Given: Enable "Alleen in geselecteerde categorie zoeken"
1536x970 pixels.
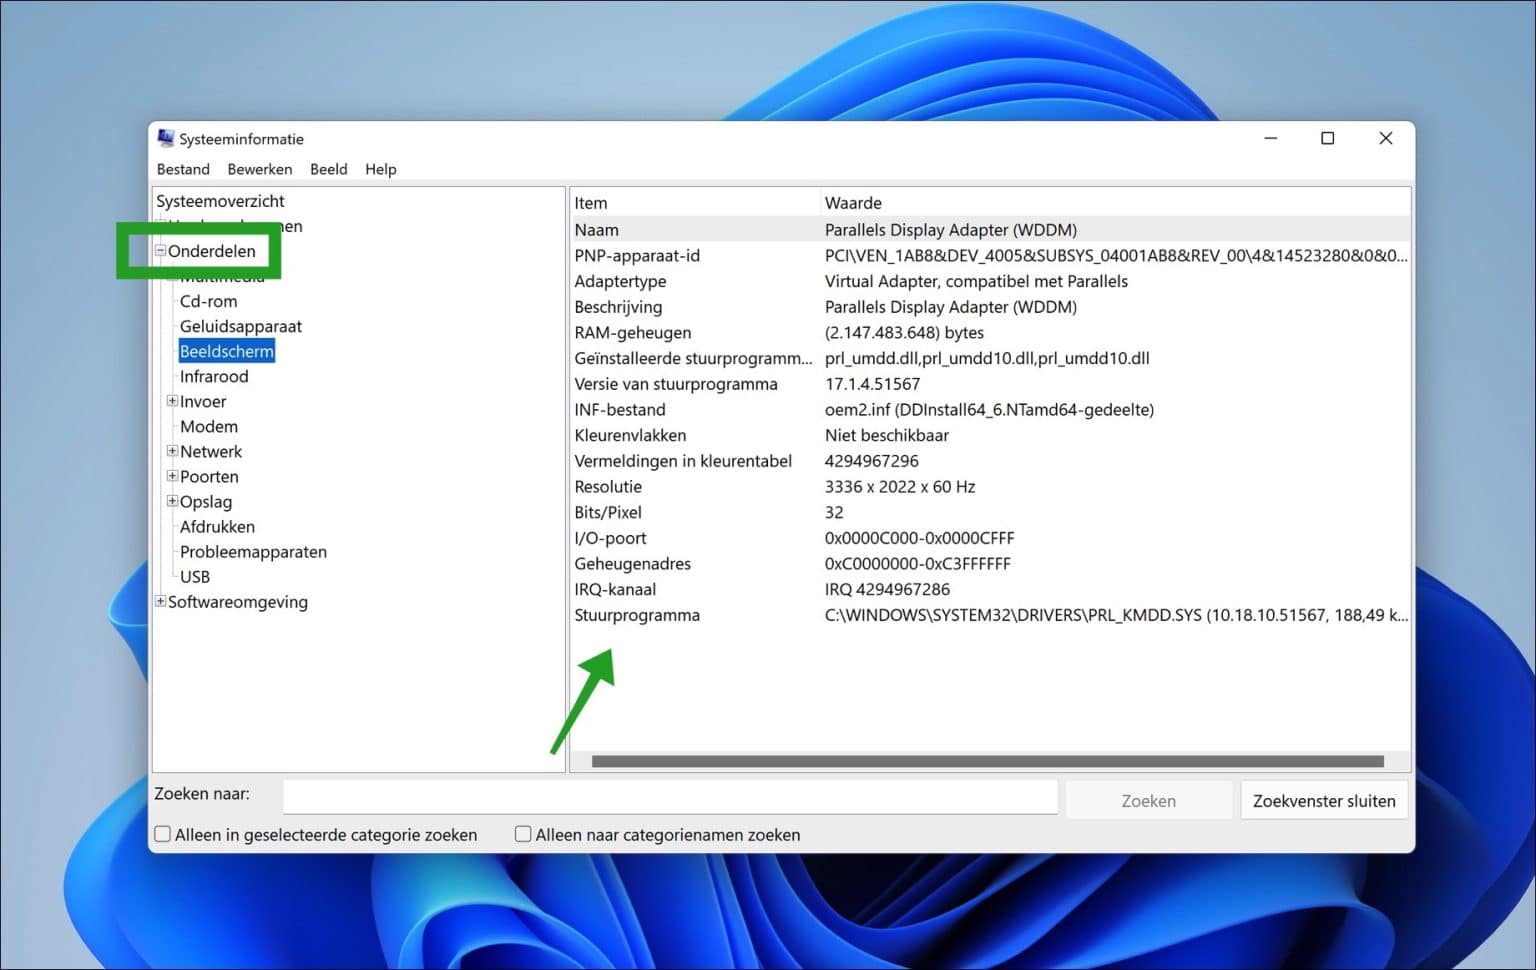Looking at the screenshot, I should (x=162, y=833).
